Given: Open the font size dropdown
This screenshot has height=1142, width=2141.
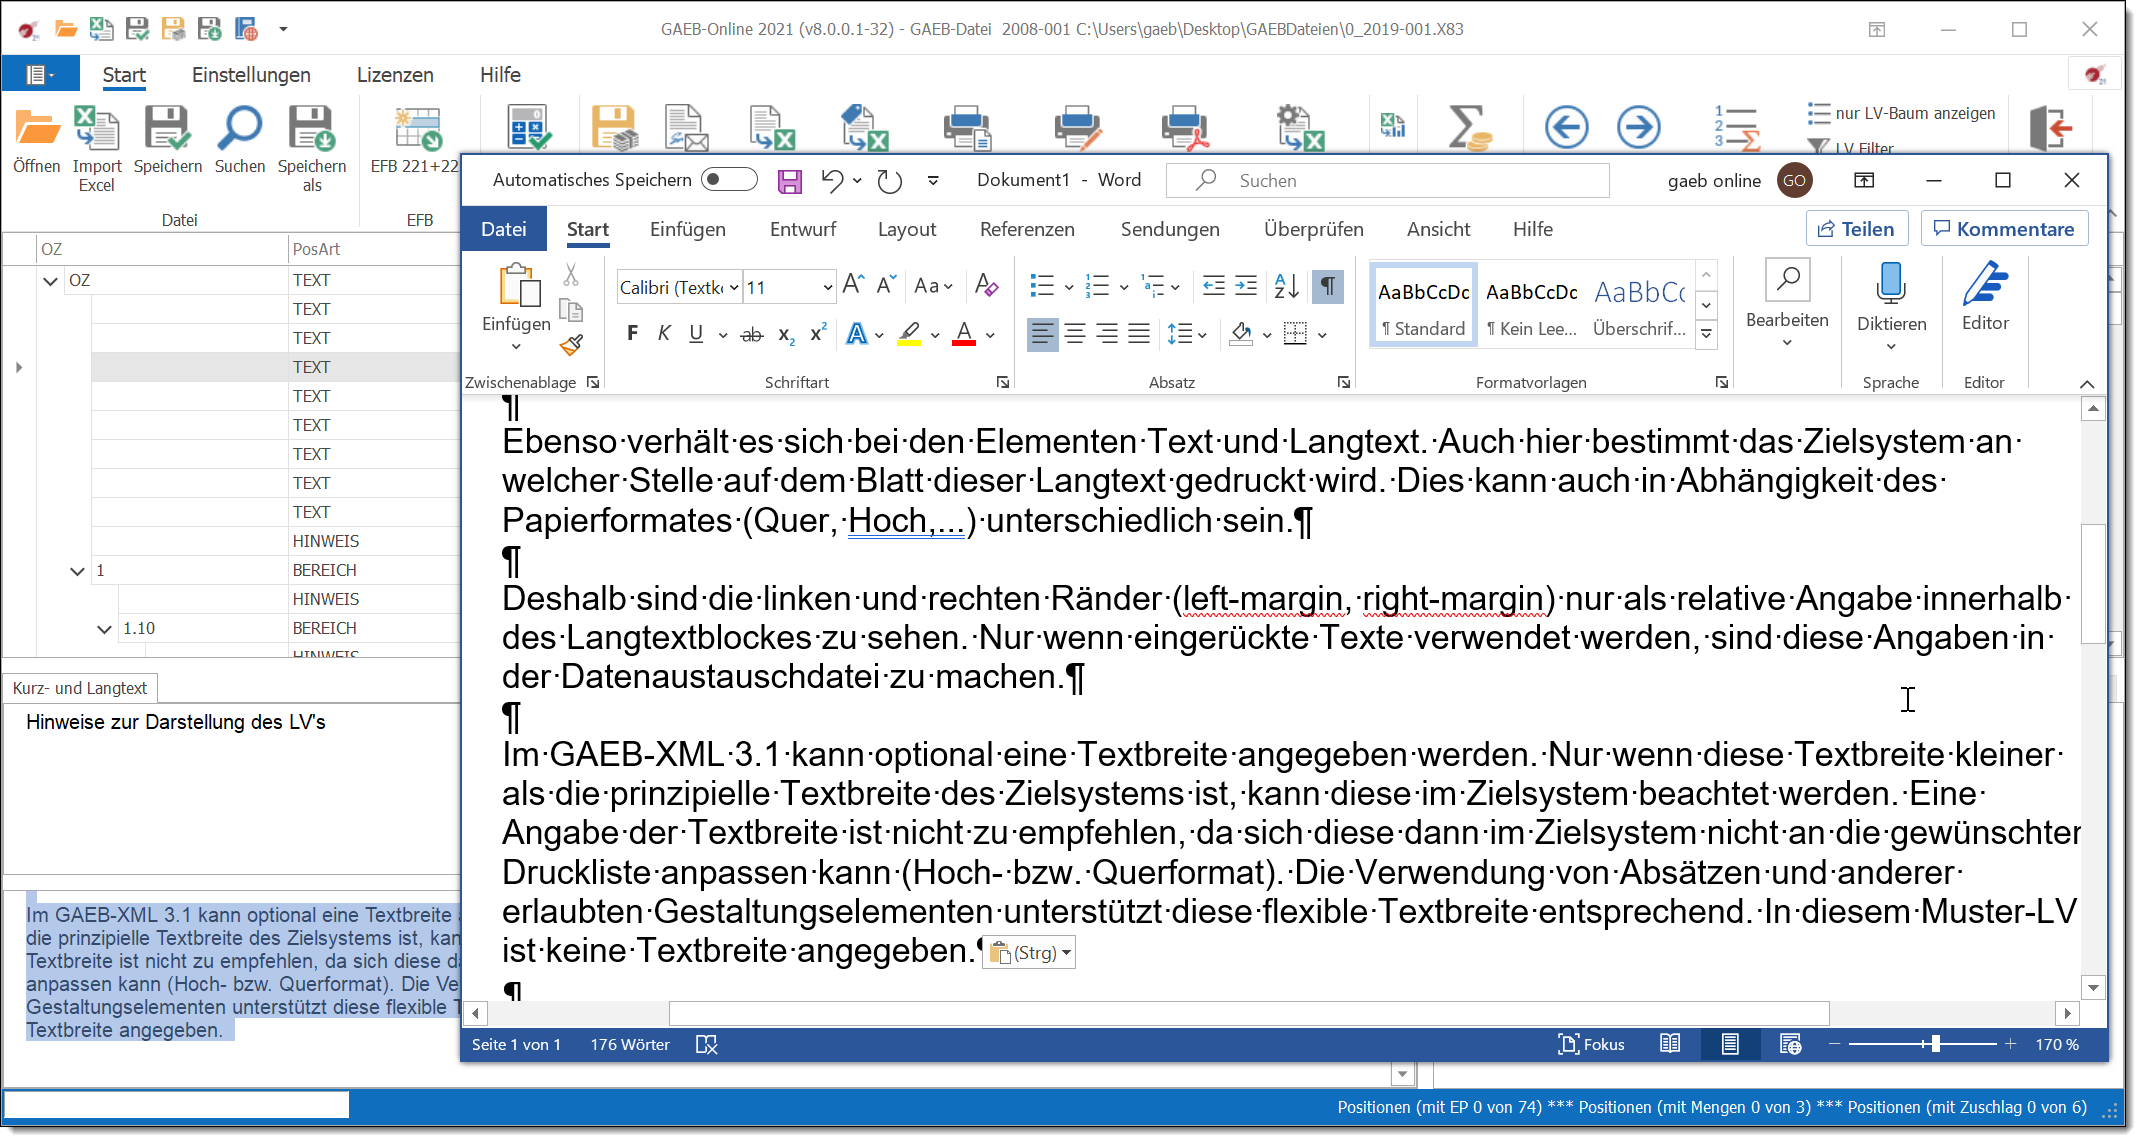Looking at the screenshot, I should tap(827, 288).
